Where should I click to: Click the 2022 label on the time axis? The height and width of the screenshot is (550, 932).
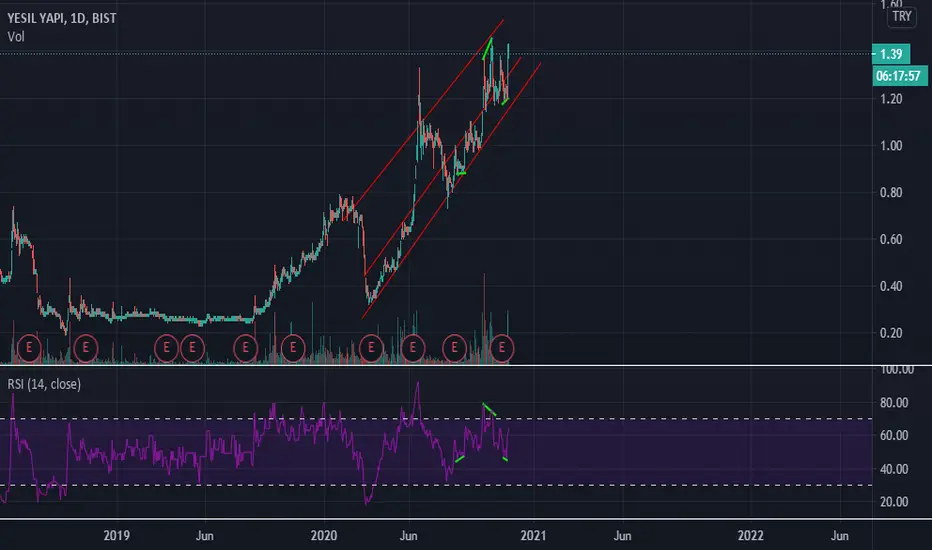751,536
